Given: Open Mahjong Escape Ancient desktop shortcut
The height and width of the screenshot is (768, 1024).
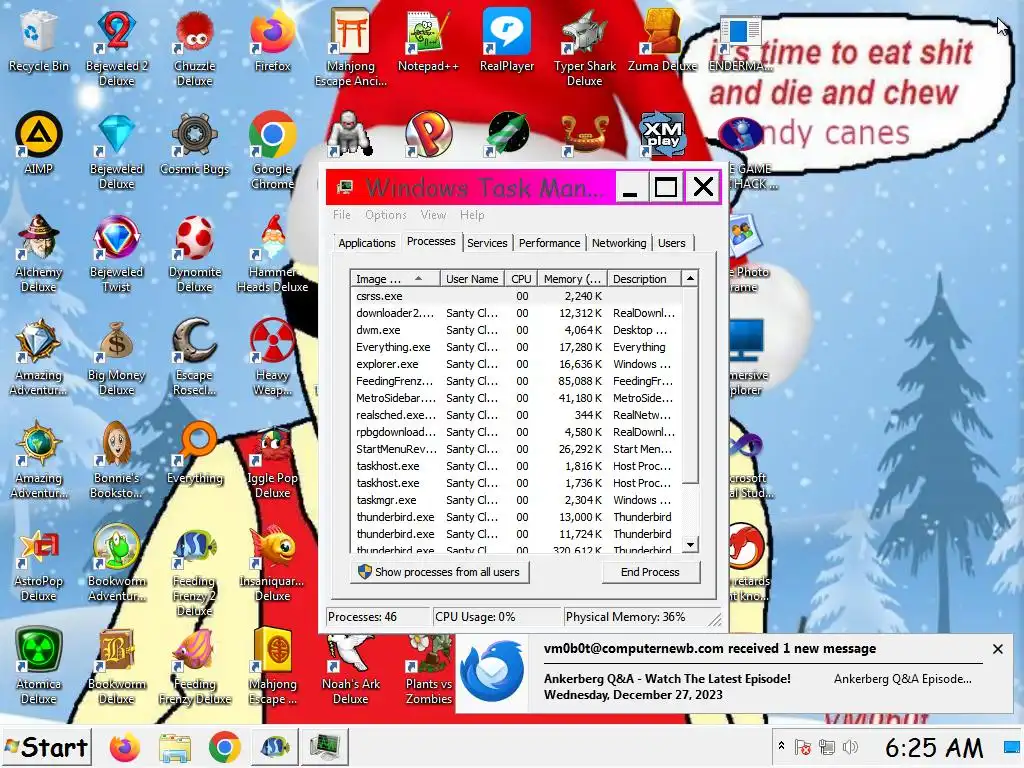Looking at the screenshot, I should [x=351, y=49].
